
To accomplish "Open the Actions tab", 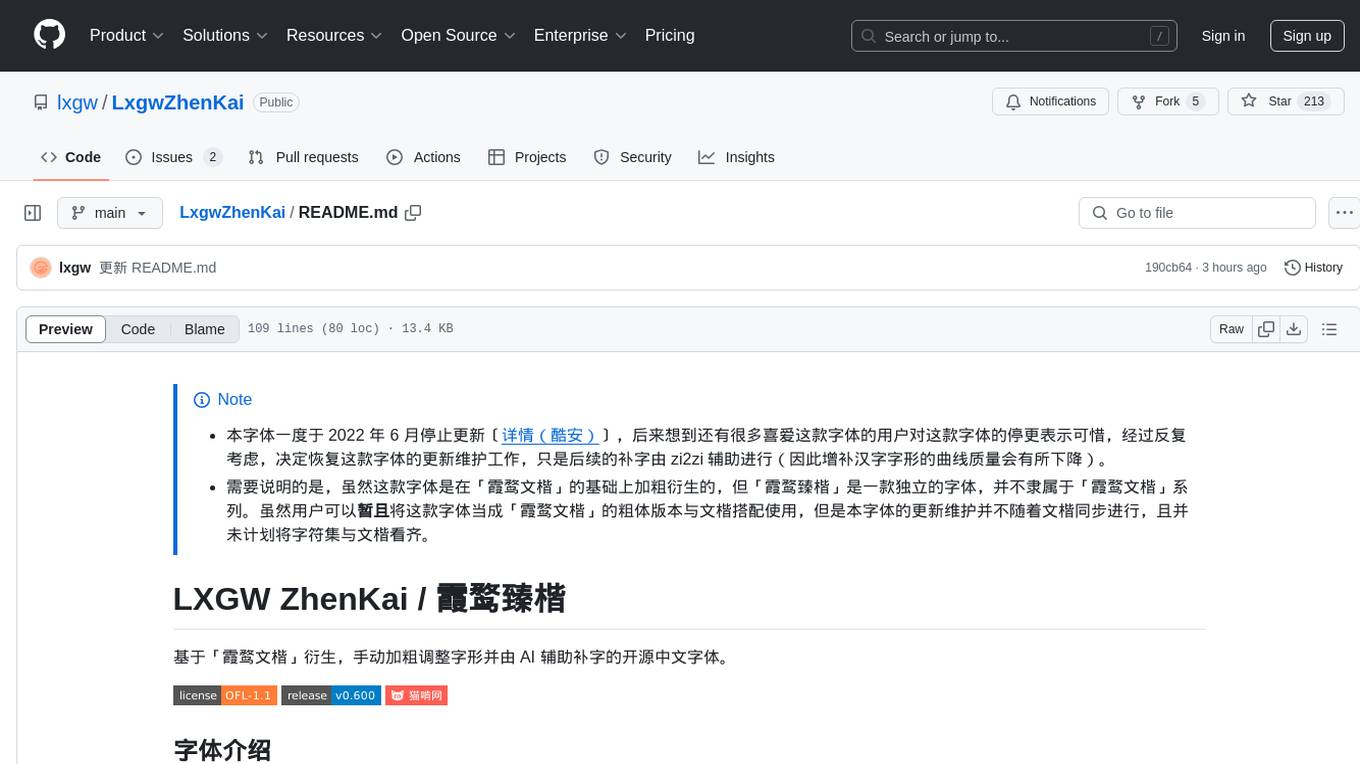I will point(423,157).
